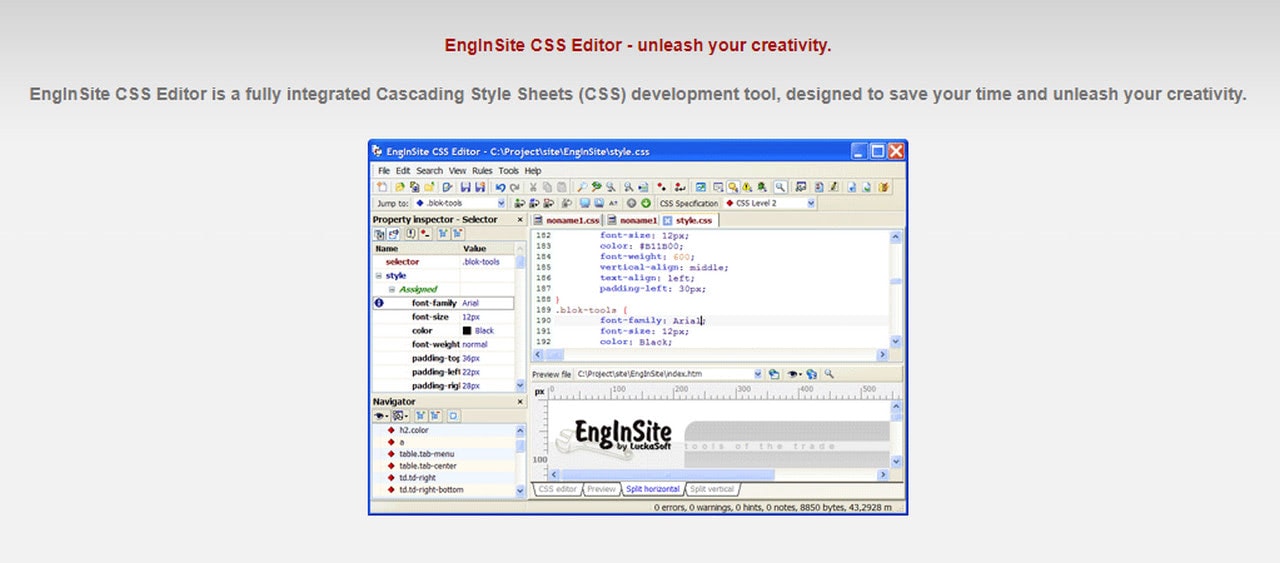Open the Tools menu
Viewport: 1280px width, 563px height.
click(x=509, y=171)
